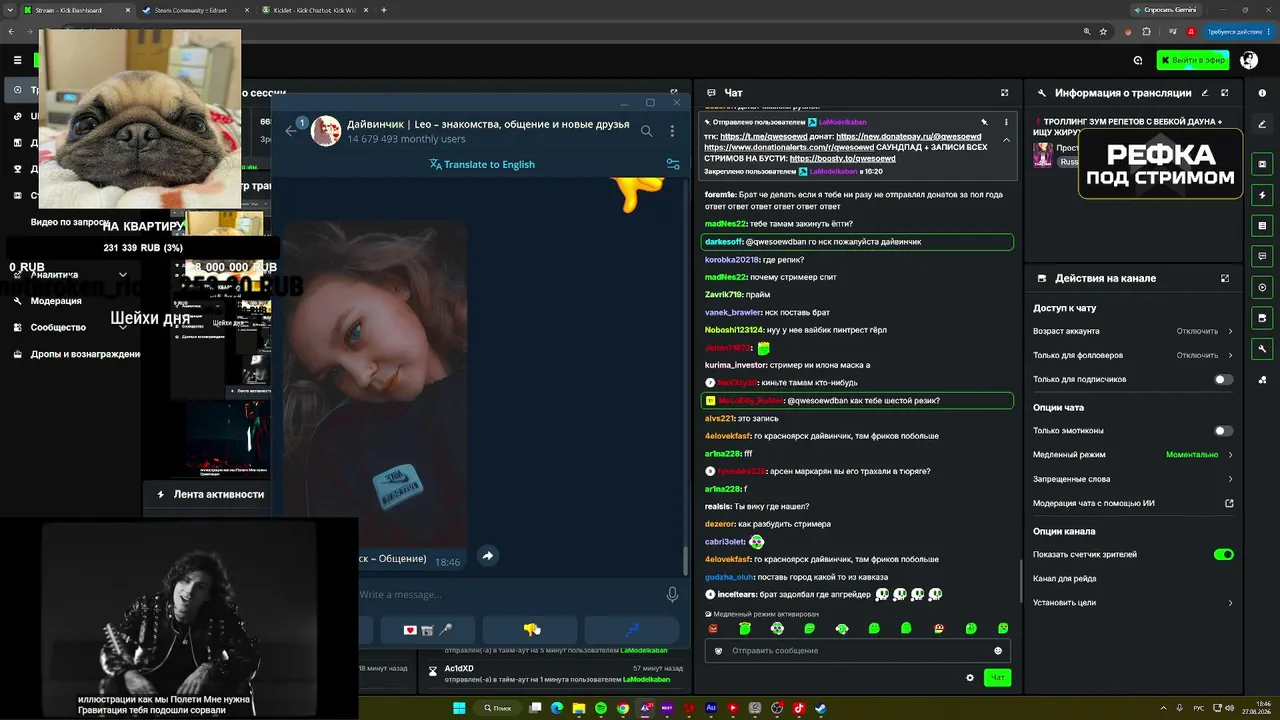Open the Kick search icon
This screenshot has height=720, width=1280.
point(1138,60)
